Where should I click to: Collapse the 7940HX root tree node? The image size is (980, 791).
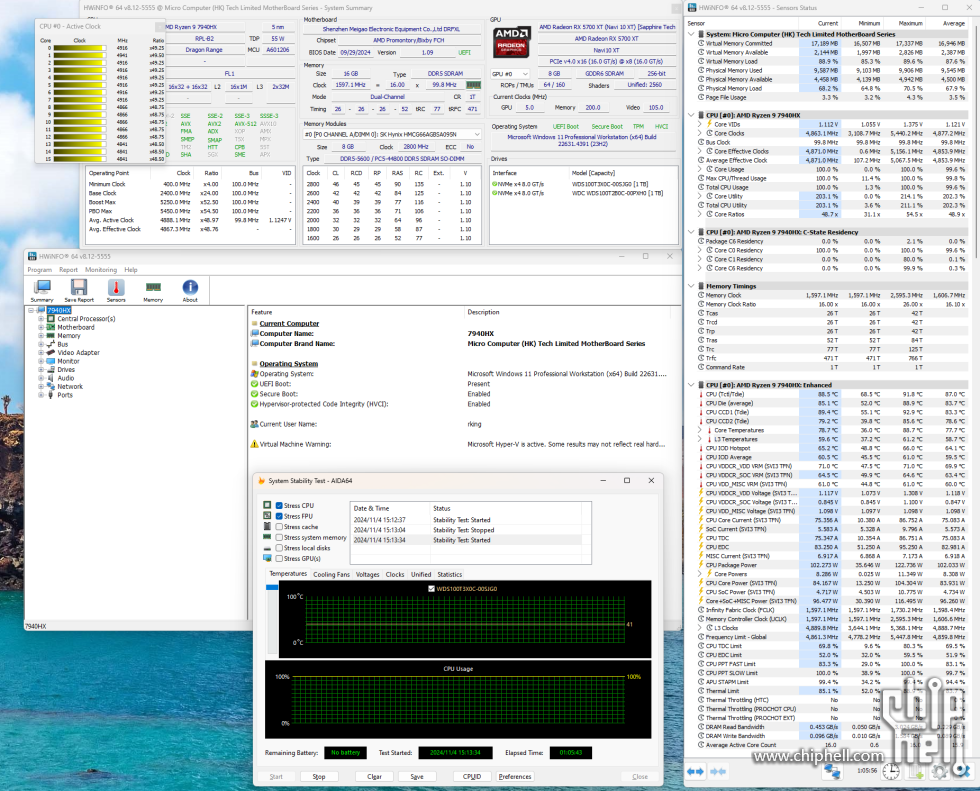pos(31,310)
